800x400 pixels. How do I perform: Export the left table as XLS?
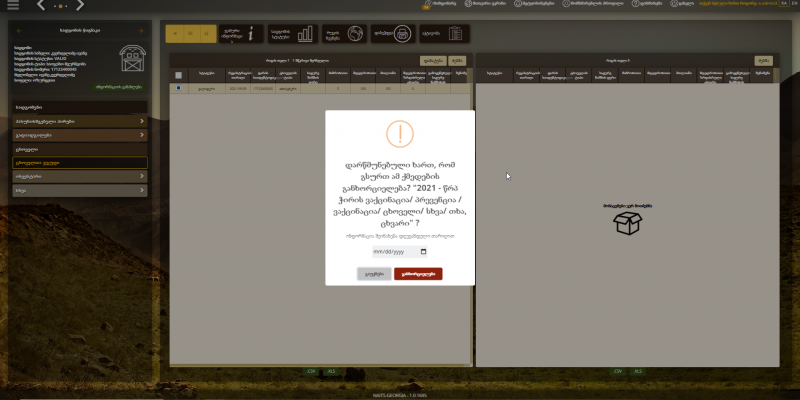click(x=331, y=371)
